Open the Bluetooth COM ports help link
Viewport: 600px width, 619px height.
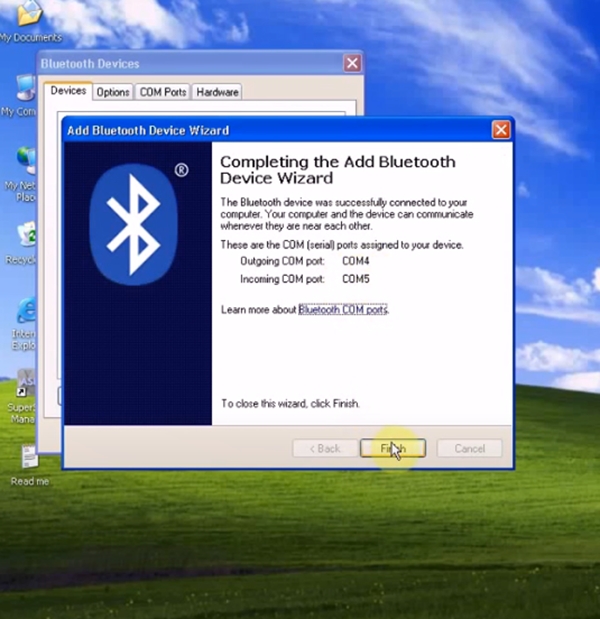[x=343, y=310]
